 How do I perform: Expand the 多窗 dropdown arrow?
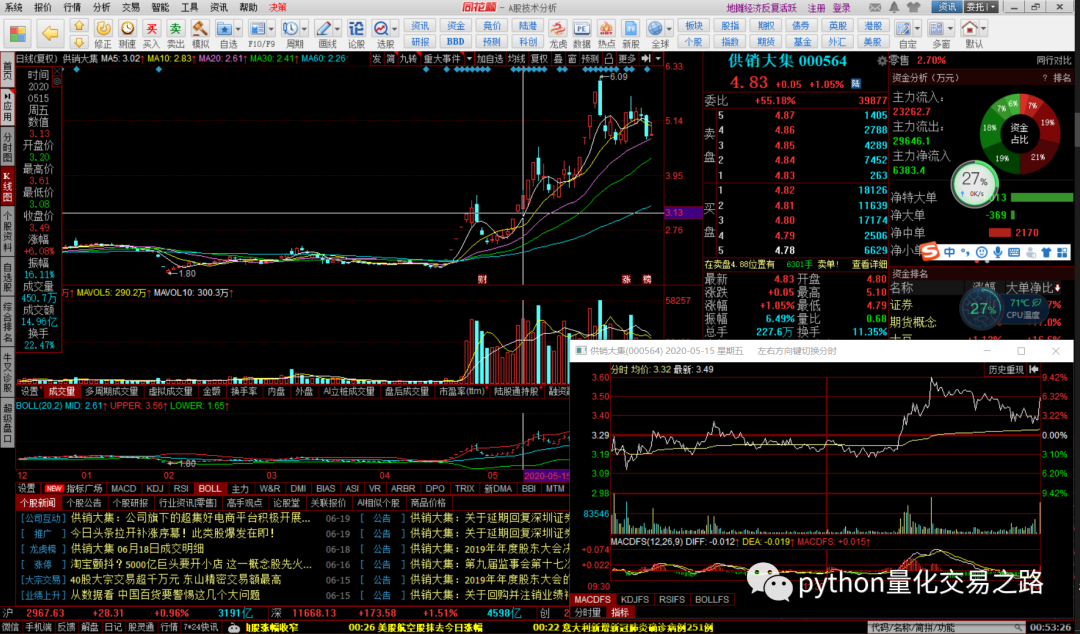951,30
